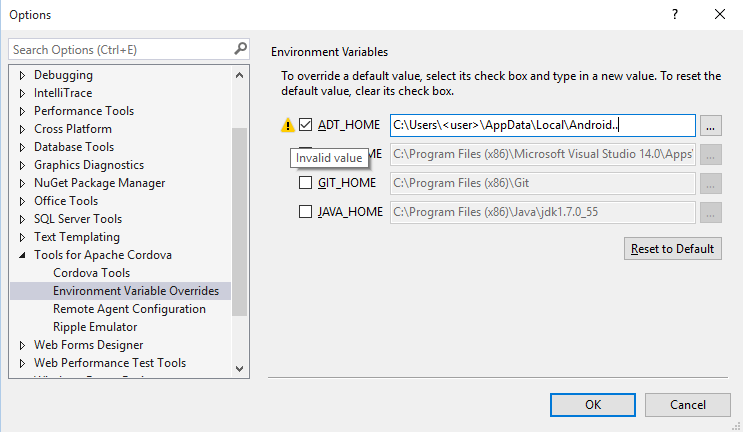This screenshot has height=432, width=743.
Task: Click into the ADT_HOME path field
Action: coord(543,126)
